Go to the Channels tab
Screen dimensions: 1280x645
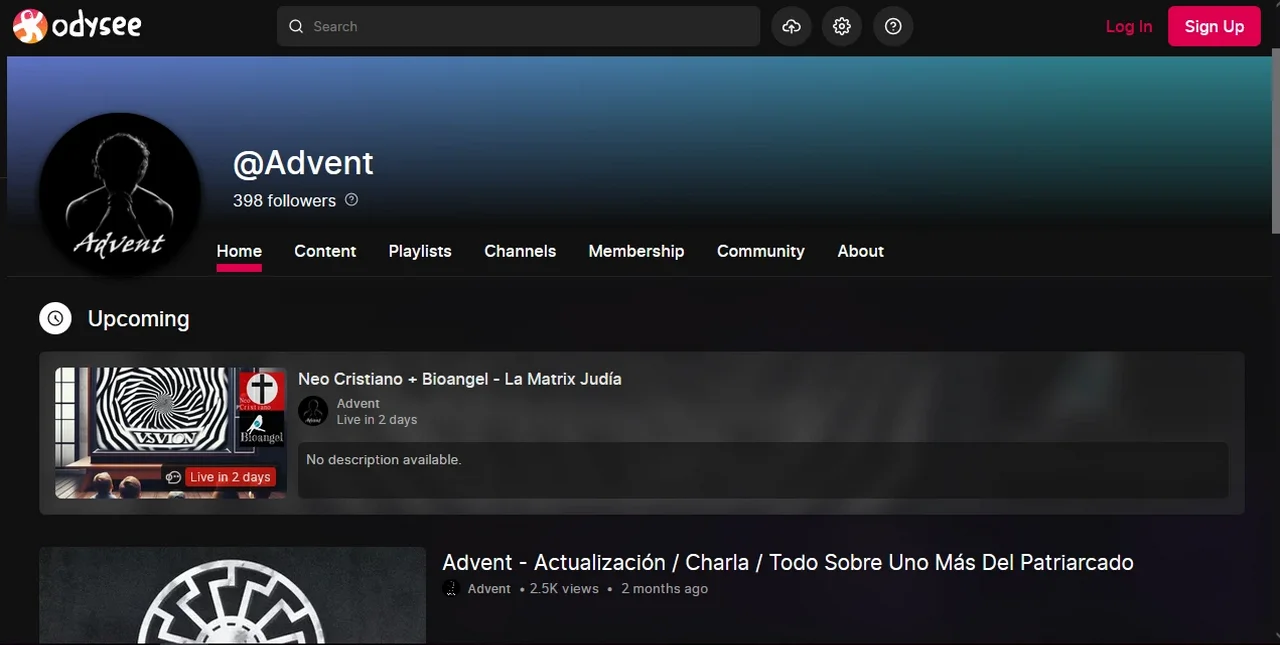(520, 251)
